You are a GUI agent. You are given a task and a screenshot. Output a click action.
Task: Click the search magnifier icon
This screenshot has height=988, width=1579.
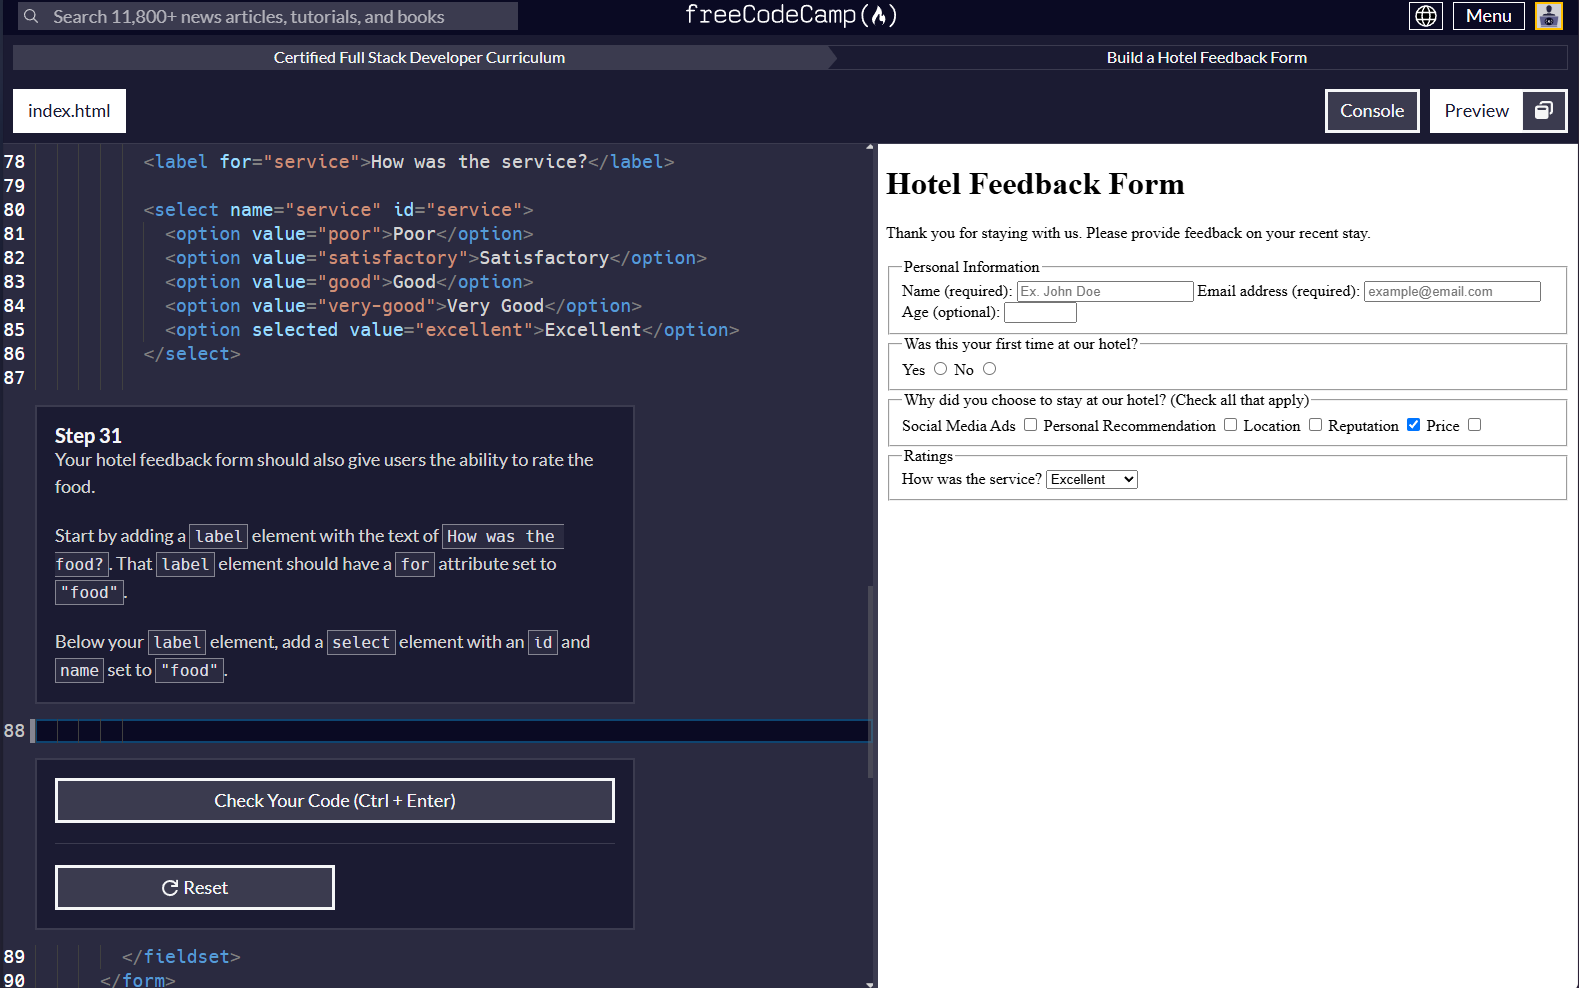pos(31,16)
